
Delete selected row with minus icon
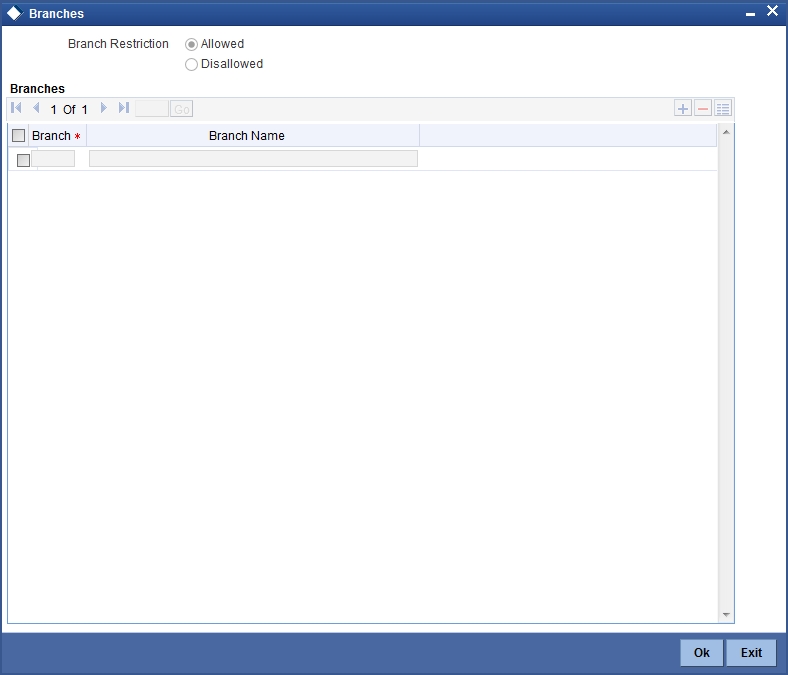[x=703, y=108]
